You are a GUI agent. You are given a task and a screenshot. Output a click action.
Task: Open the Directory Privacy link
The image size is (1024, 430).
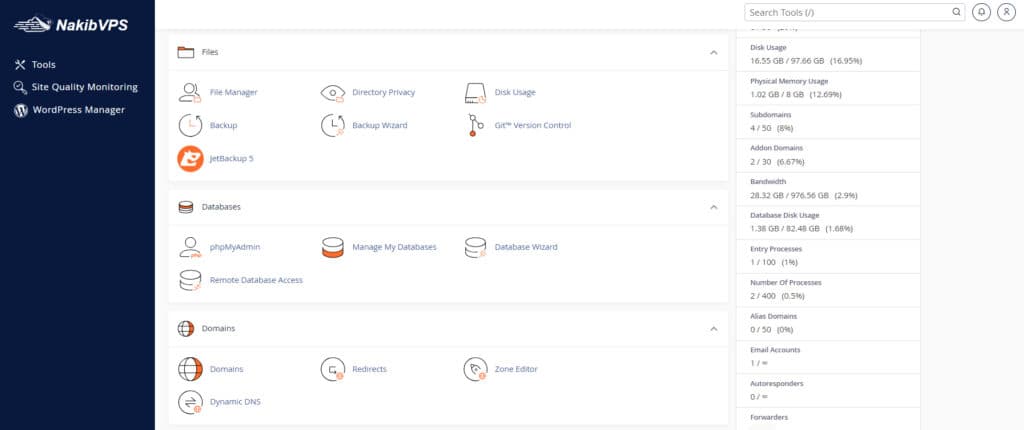pos(383,93)
